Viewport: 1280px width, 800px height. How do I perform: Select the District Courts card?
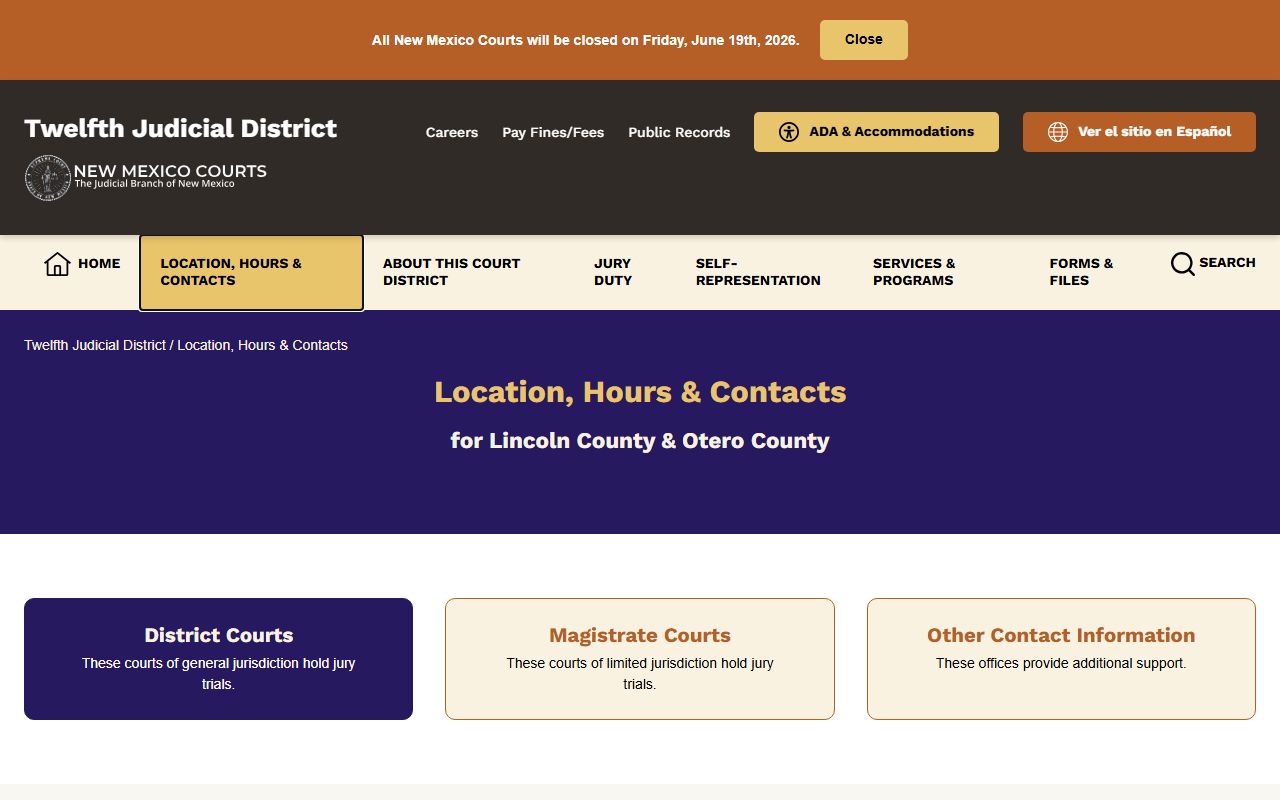pos(218,659)
